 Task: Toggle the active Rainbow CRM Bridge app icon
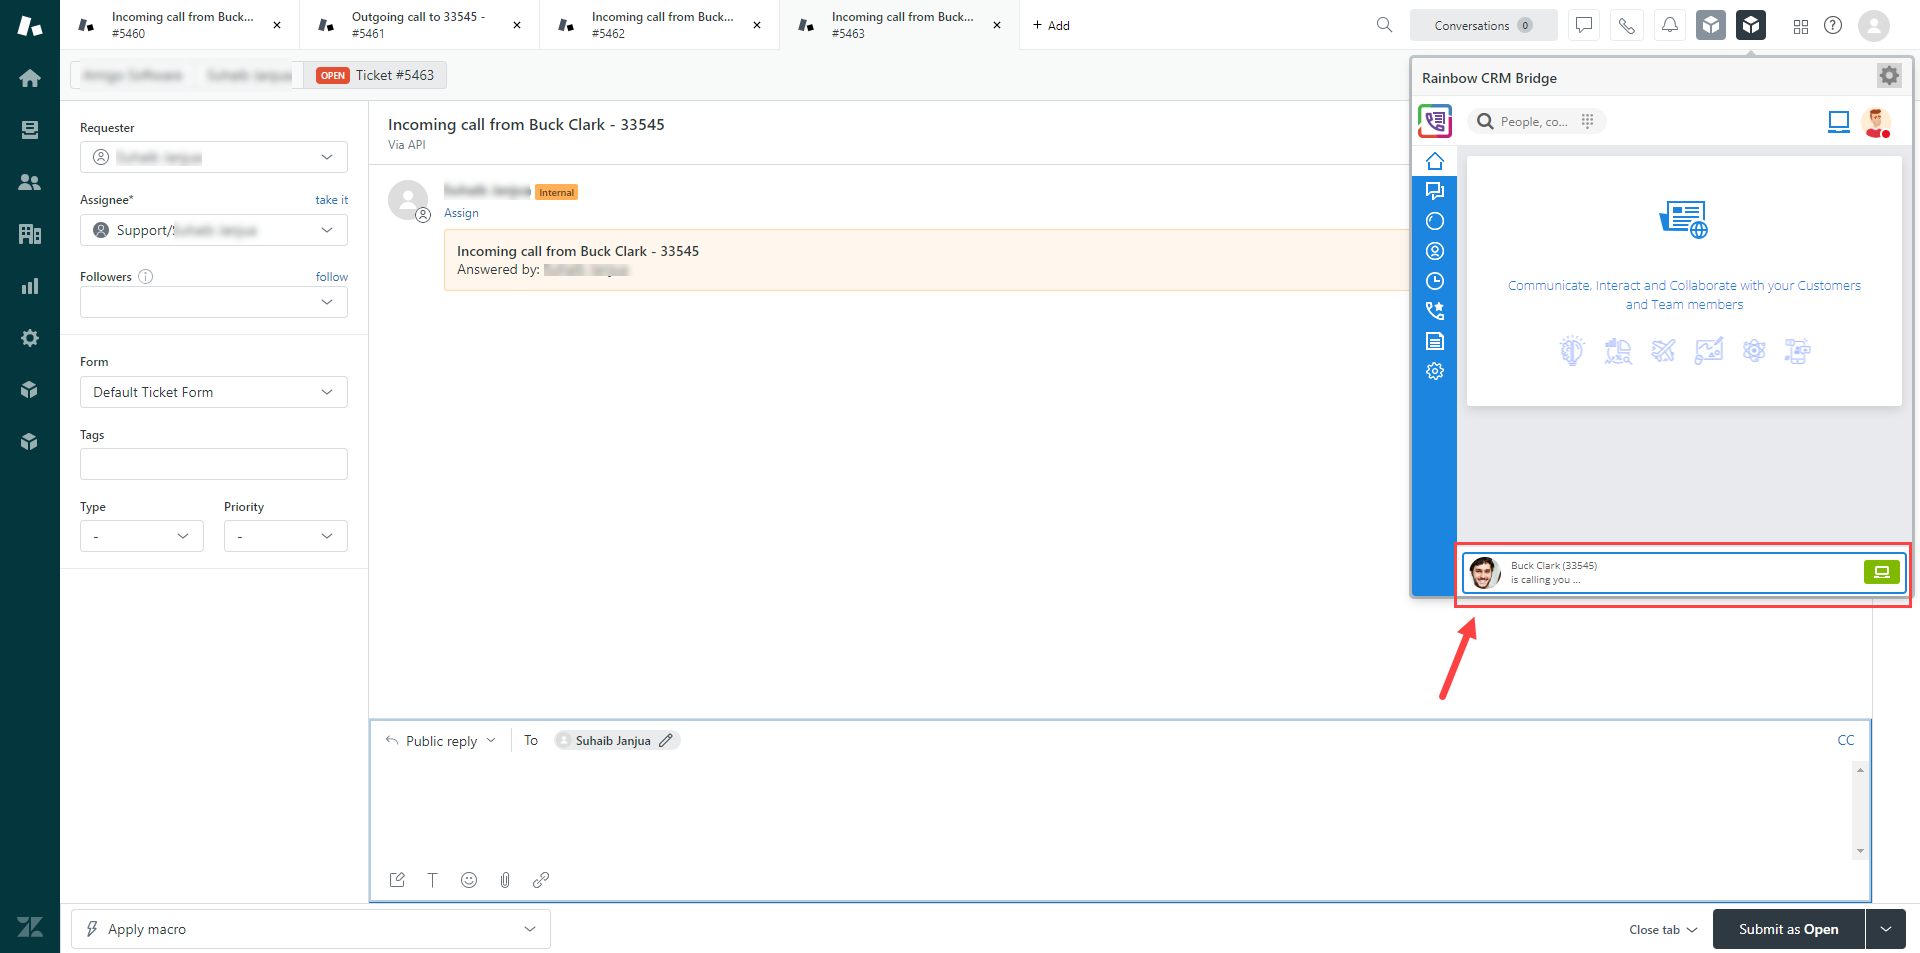[x=1751, y=25]
